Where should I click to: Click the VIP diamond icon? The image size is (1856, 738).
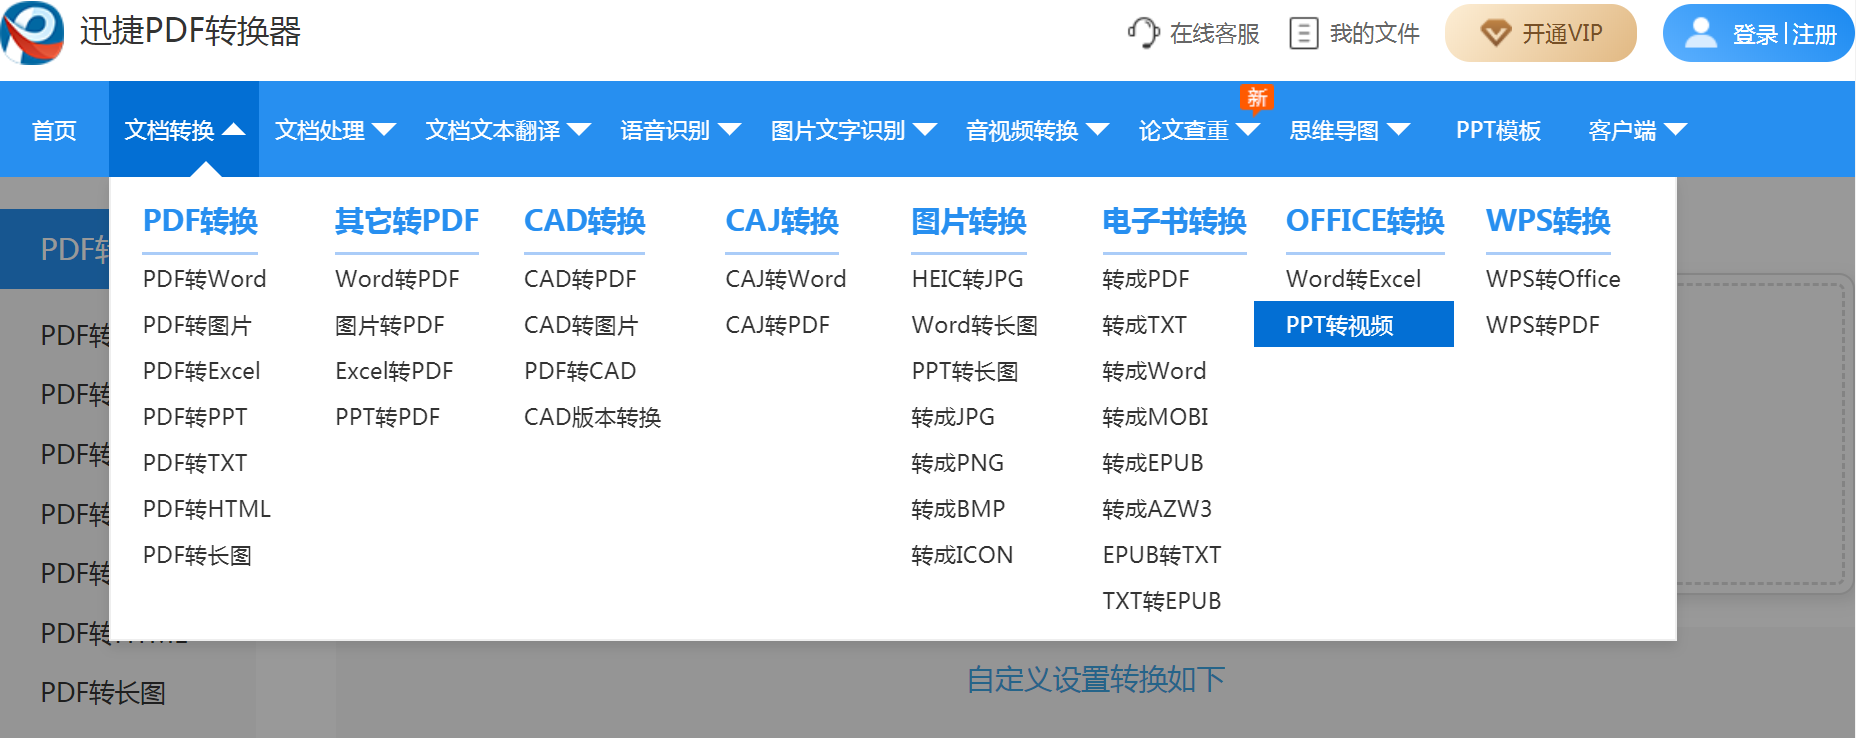tap(1495, 34)
